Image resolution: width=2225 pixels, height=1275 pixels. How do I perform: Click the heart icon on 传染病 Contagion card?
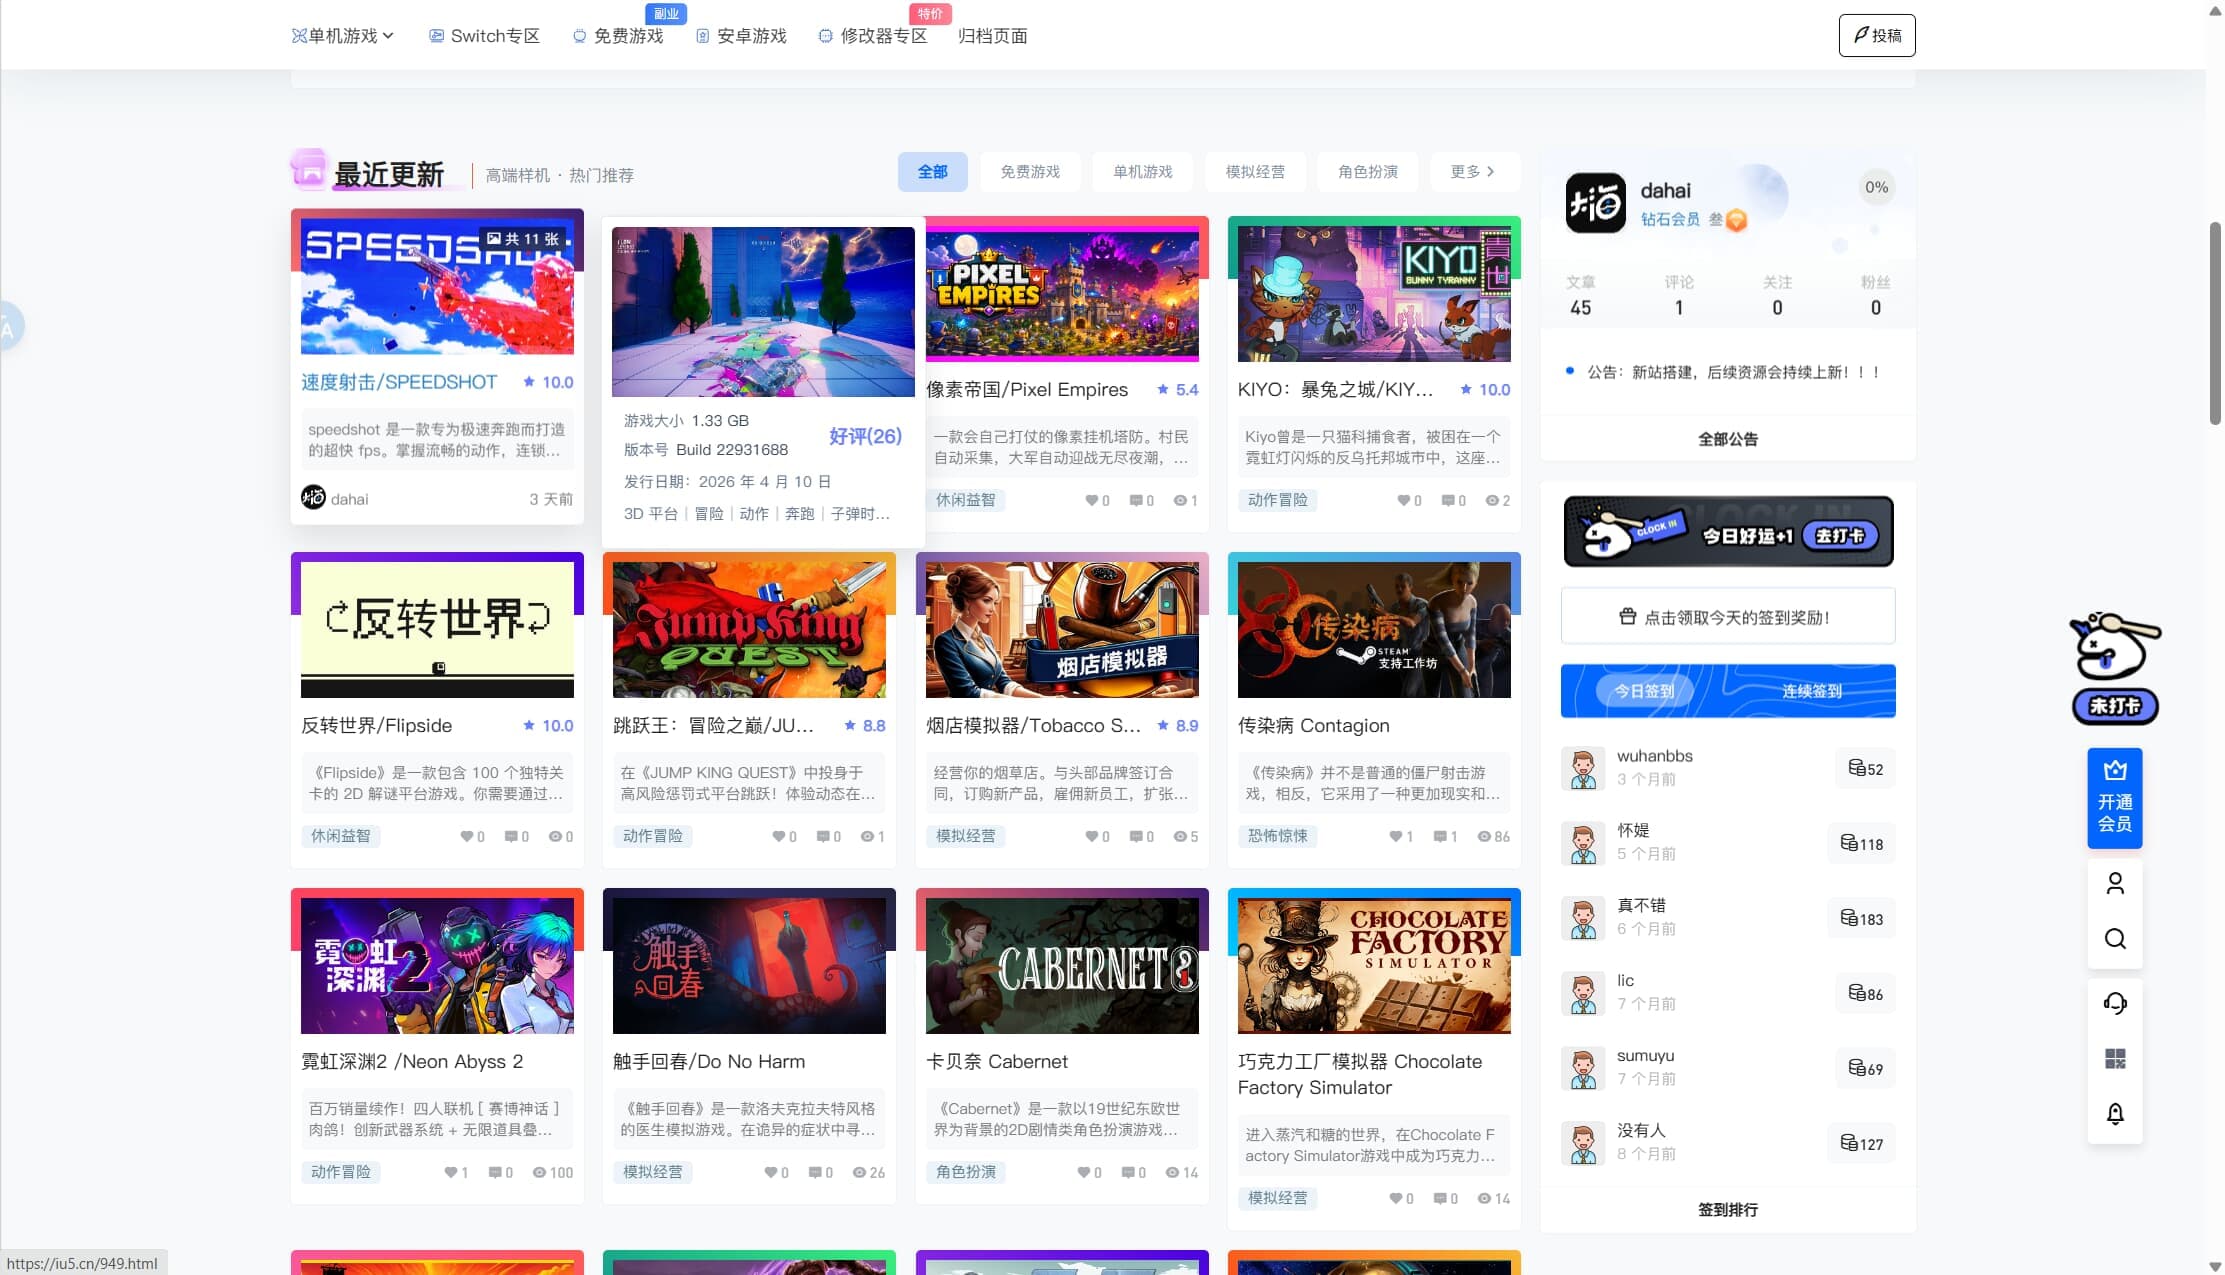pyautogui.click(x=1396, y=836)
